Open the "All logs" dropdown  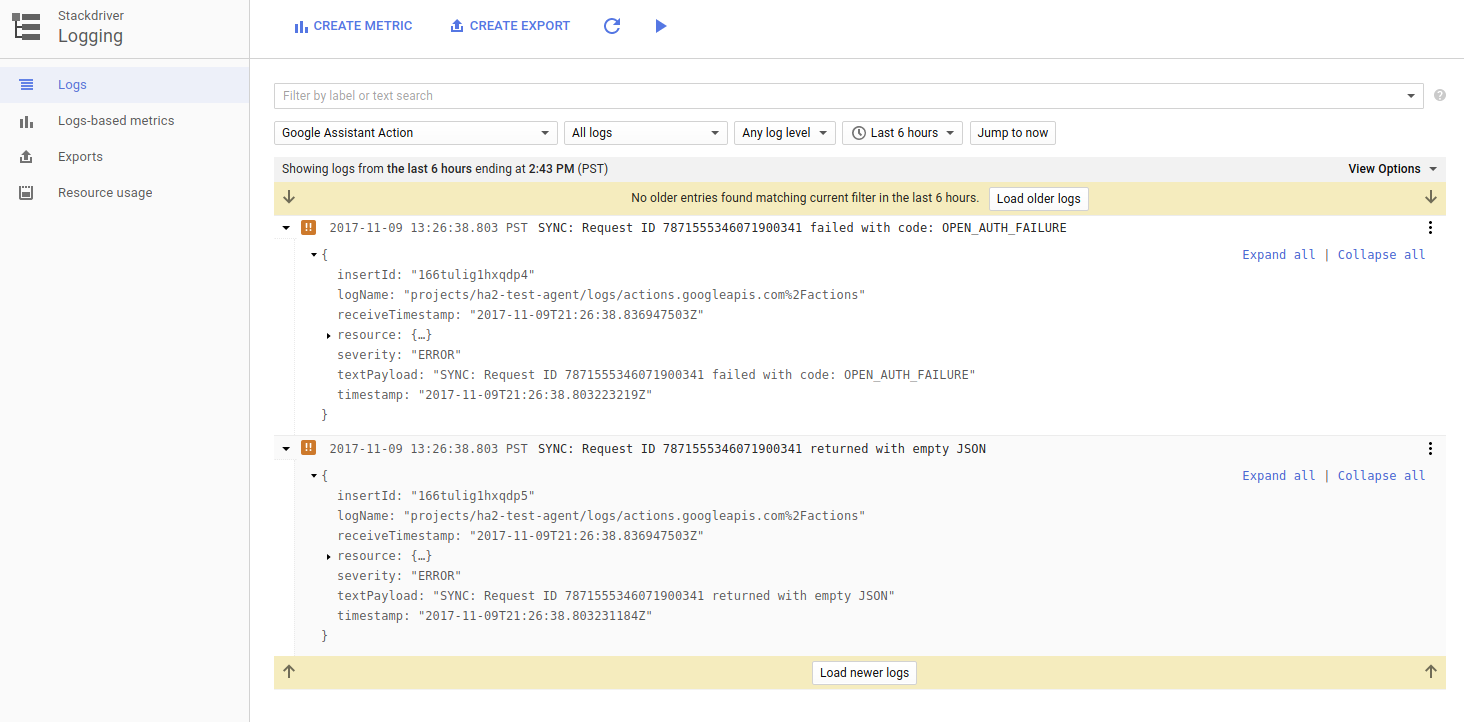645,132
